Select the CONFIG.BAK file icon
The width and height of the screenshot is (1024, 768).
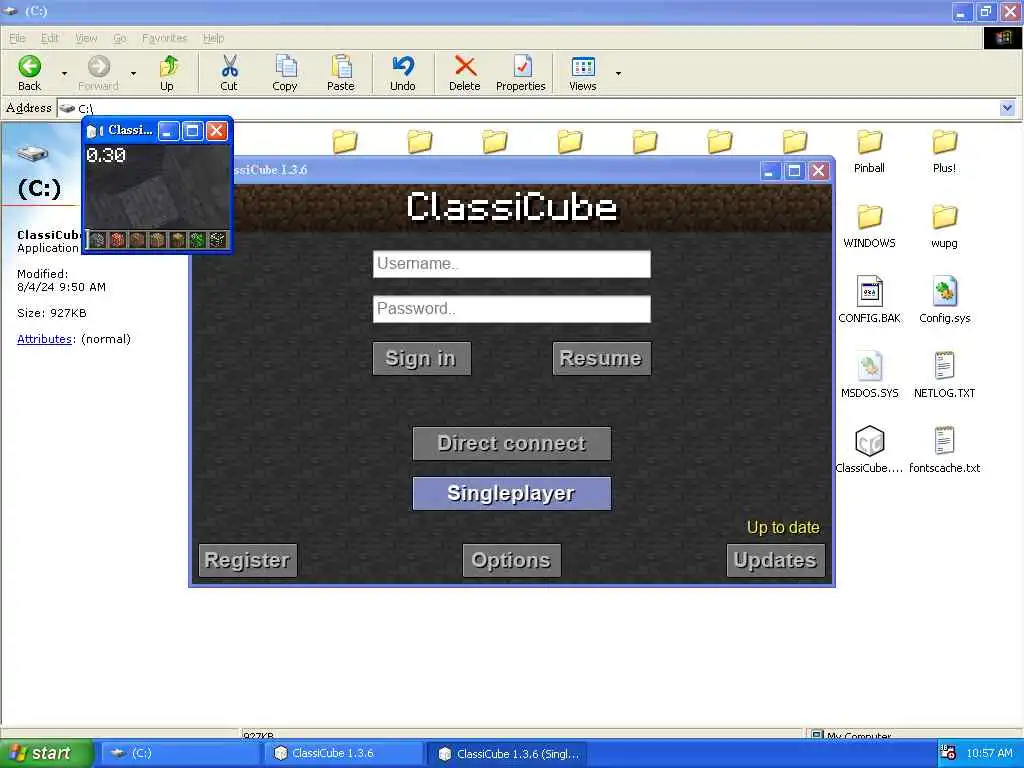(869, 291)
